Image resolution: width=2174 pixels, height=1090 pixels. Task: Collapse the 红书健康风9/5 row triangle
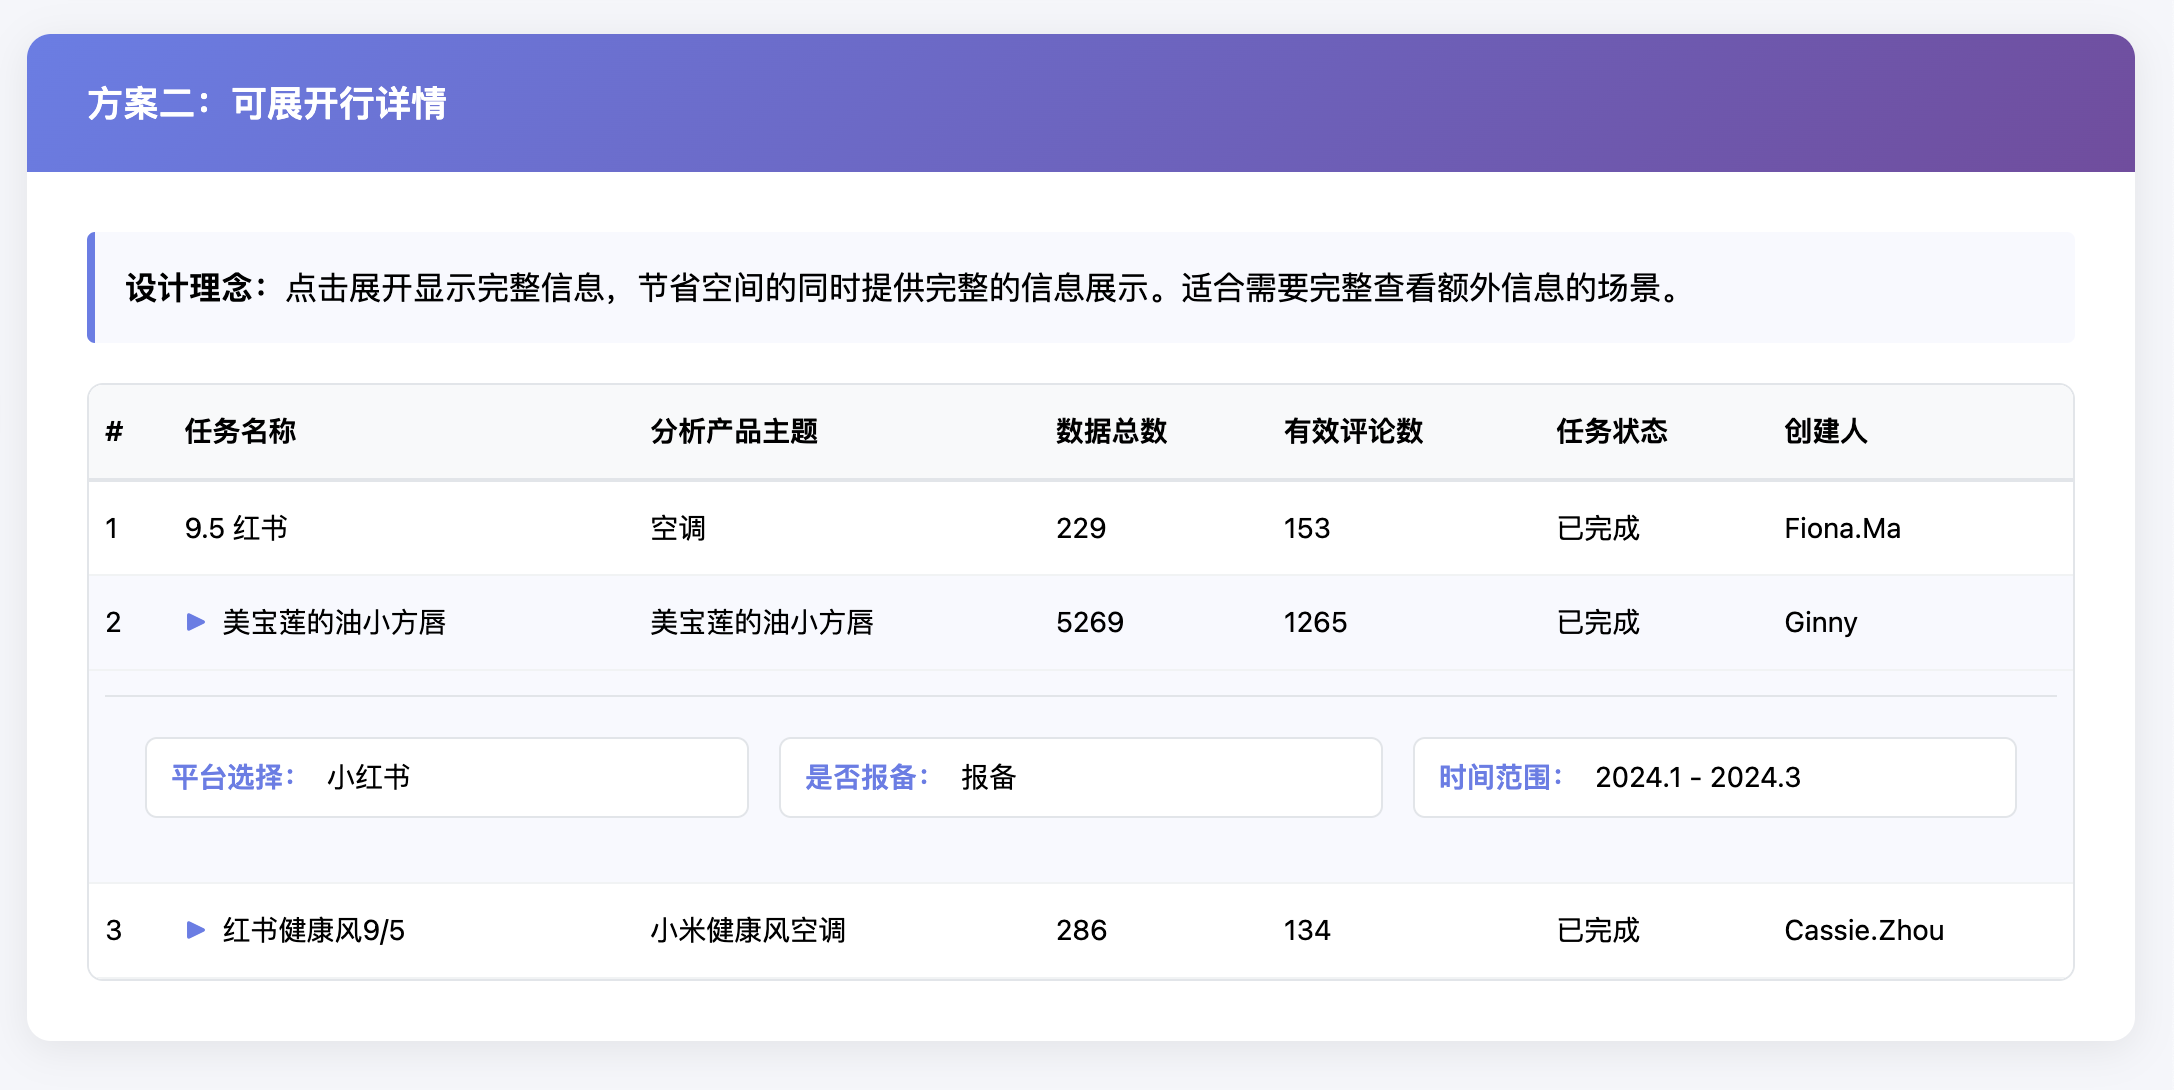pos(196,930)
